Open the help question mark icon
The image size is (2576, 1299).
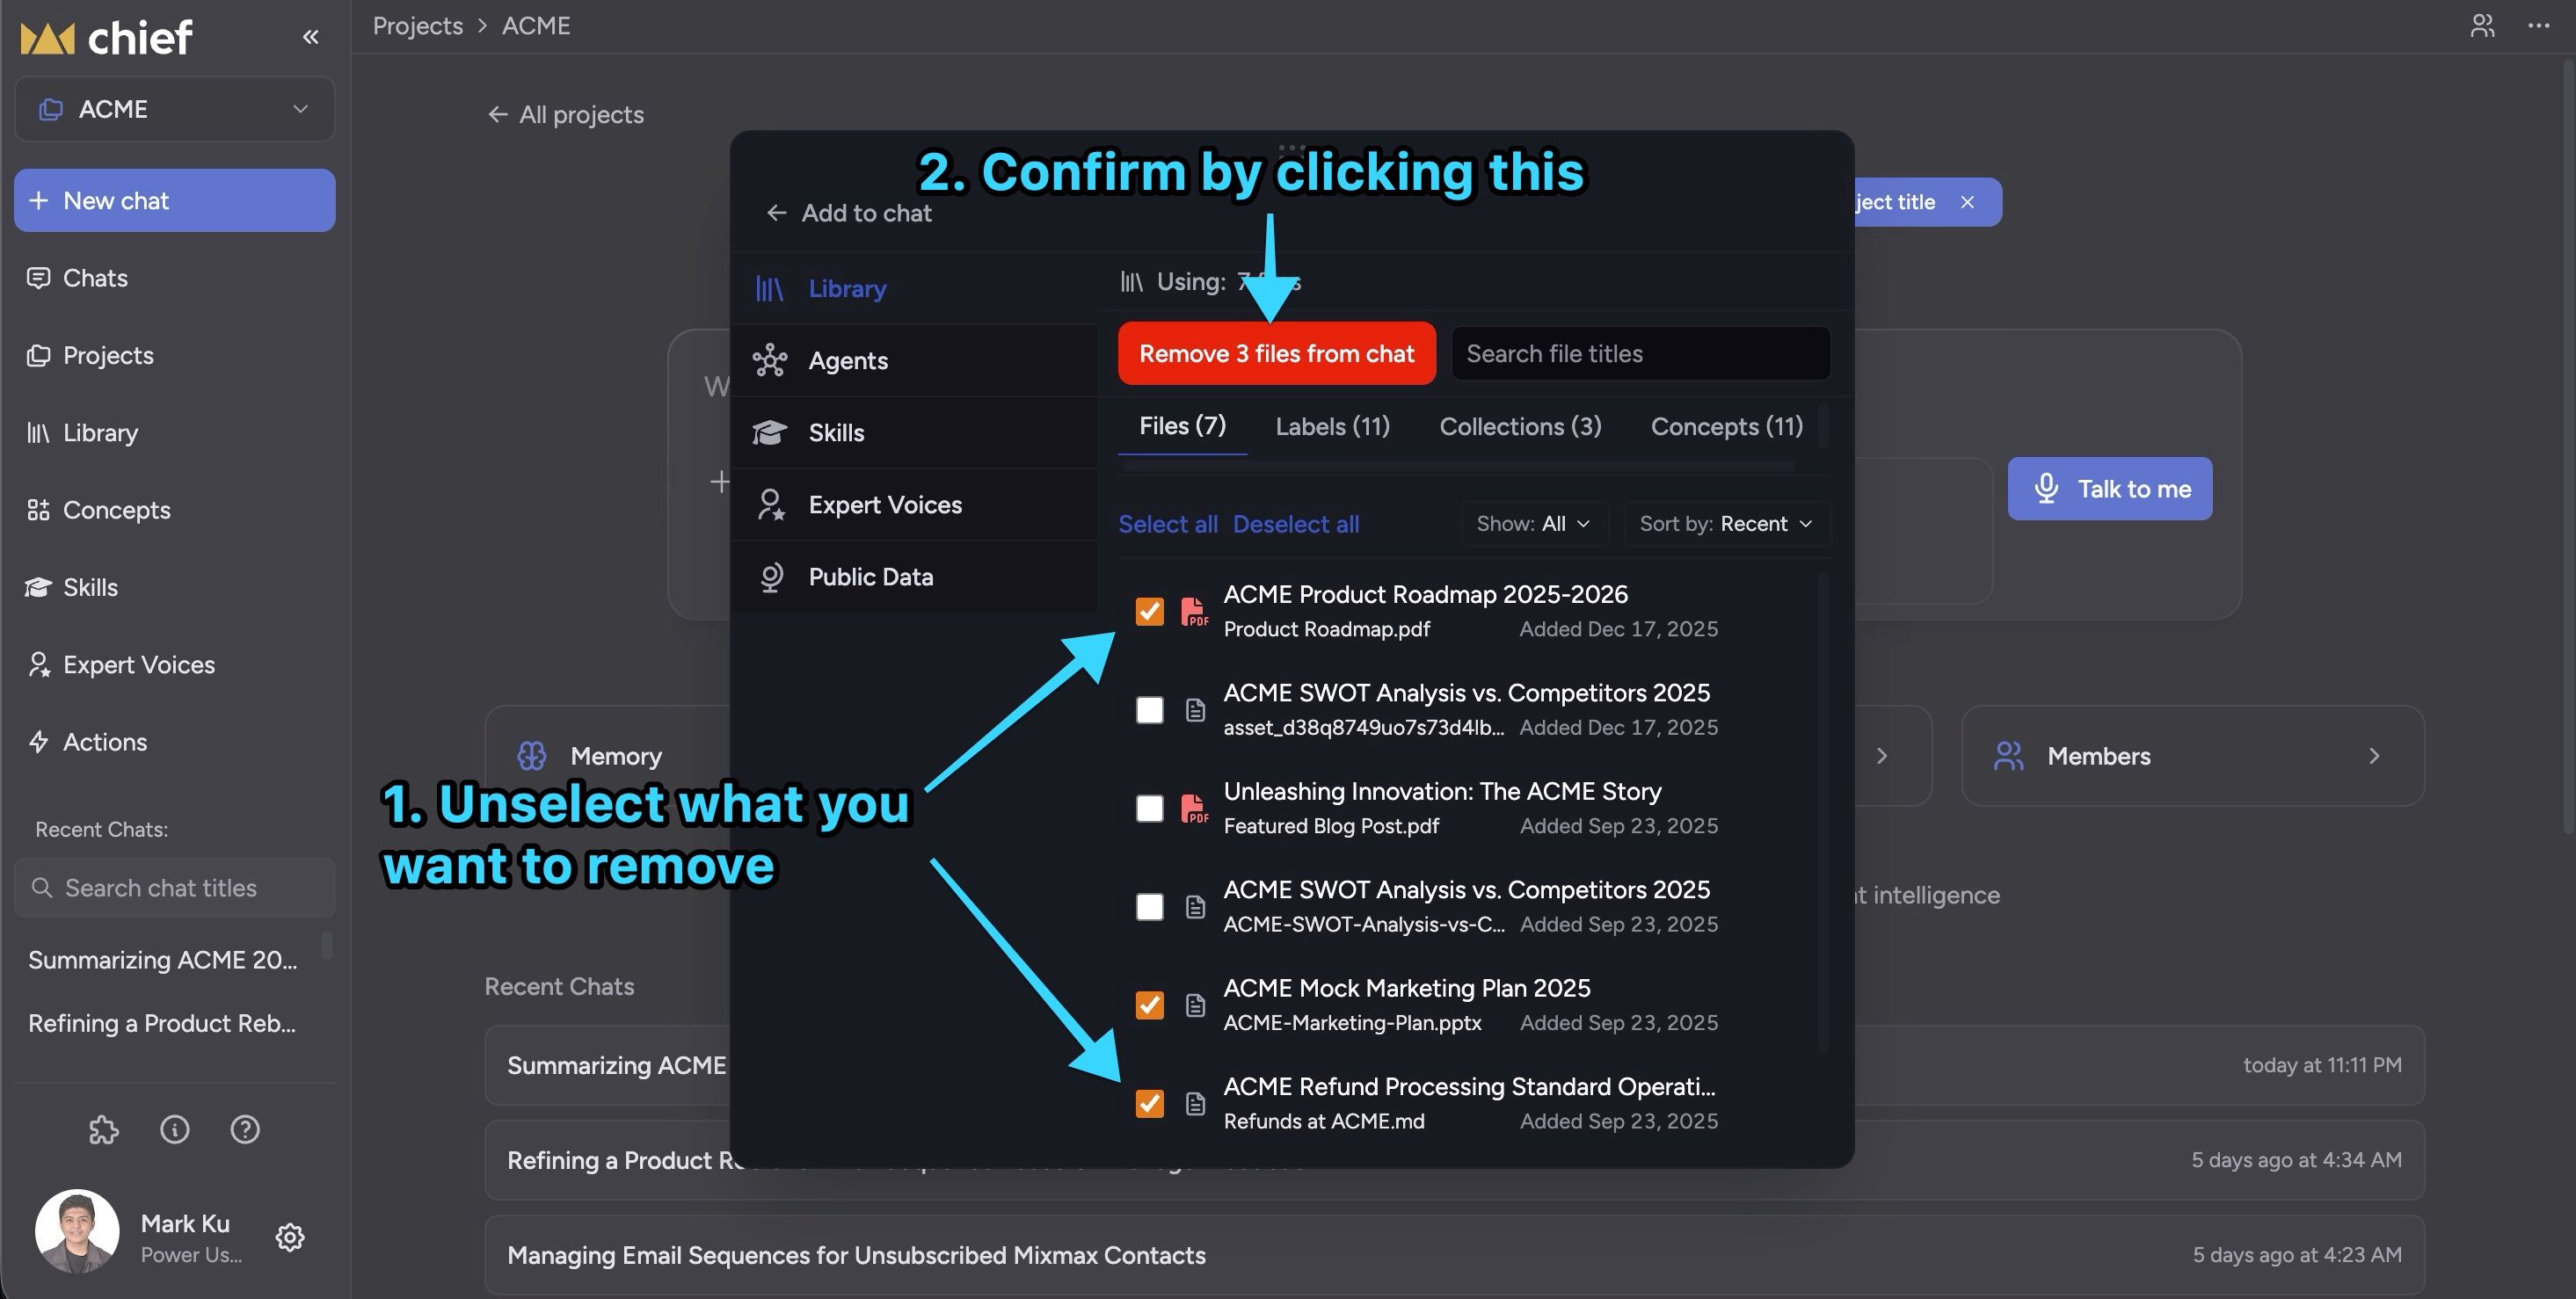point(245,1130)
